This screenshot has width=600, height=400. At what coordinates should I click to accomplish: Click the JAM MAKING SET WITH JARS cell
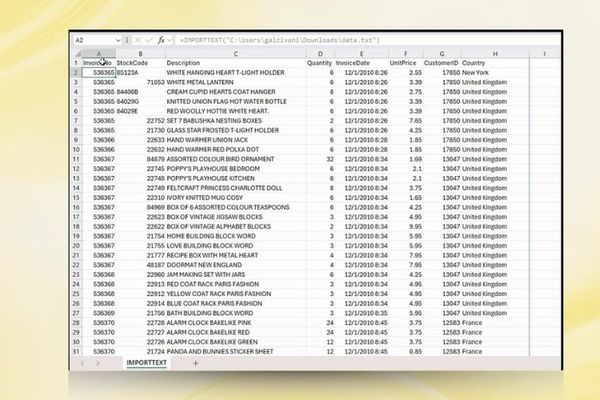pyautogui.click(x=236, y=274)
